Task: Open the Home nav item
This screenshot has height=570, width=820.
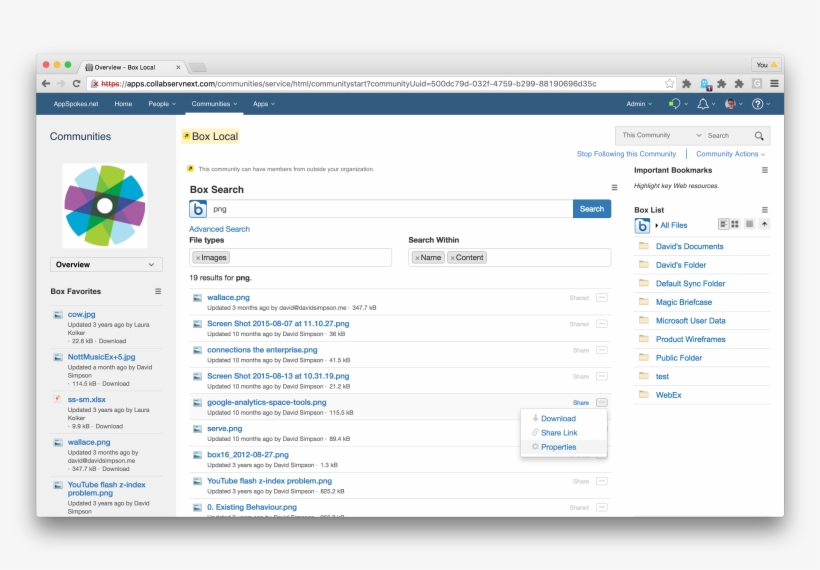Action: click(x=123, y=104)
